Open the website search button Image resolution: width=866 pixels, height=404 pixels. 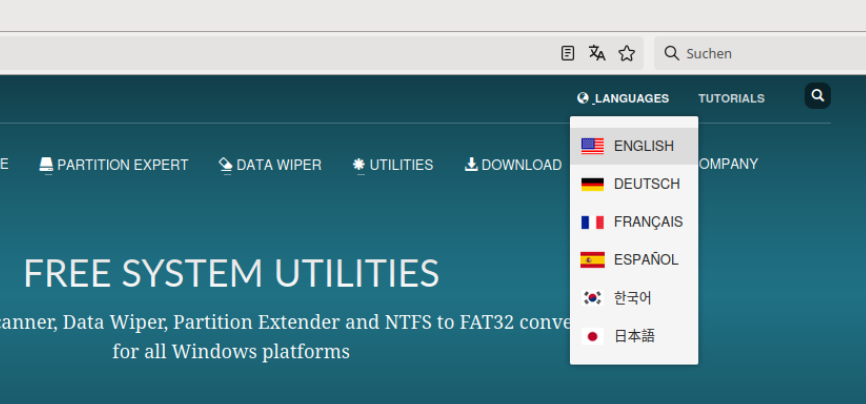(x=817, y=96)
